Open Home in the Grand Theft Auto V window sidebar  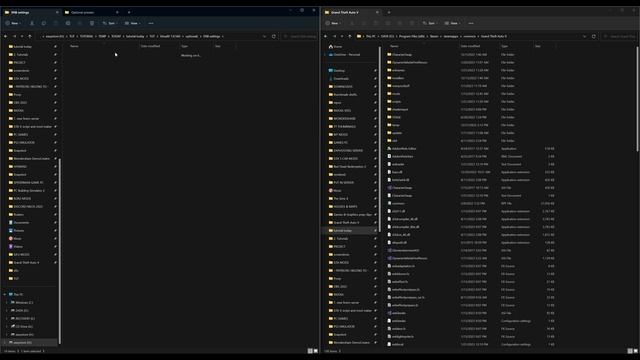point(336,47)
